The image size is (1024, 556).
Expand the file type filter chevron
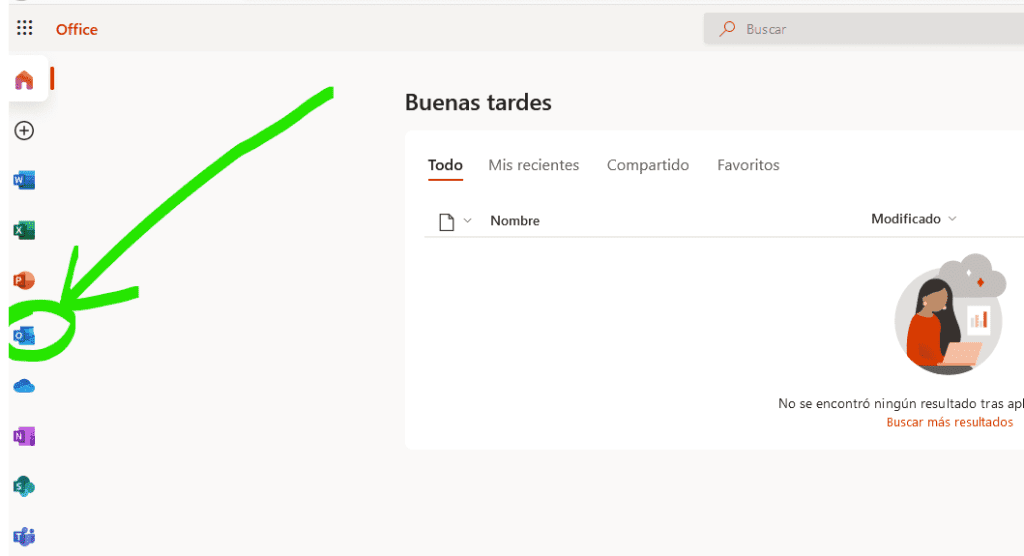(x=468, y=221)
